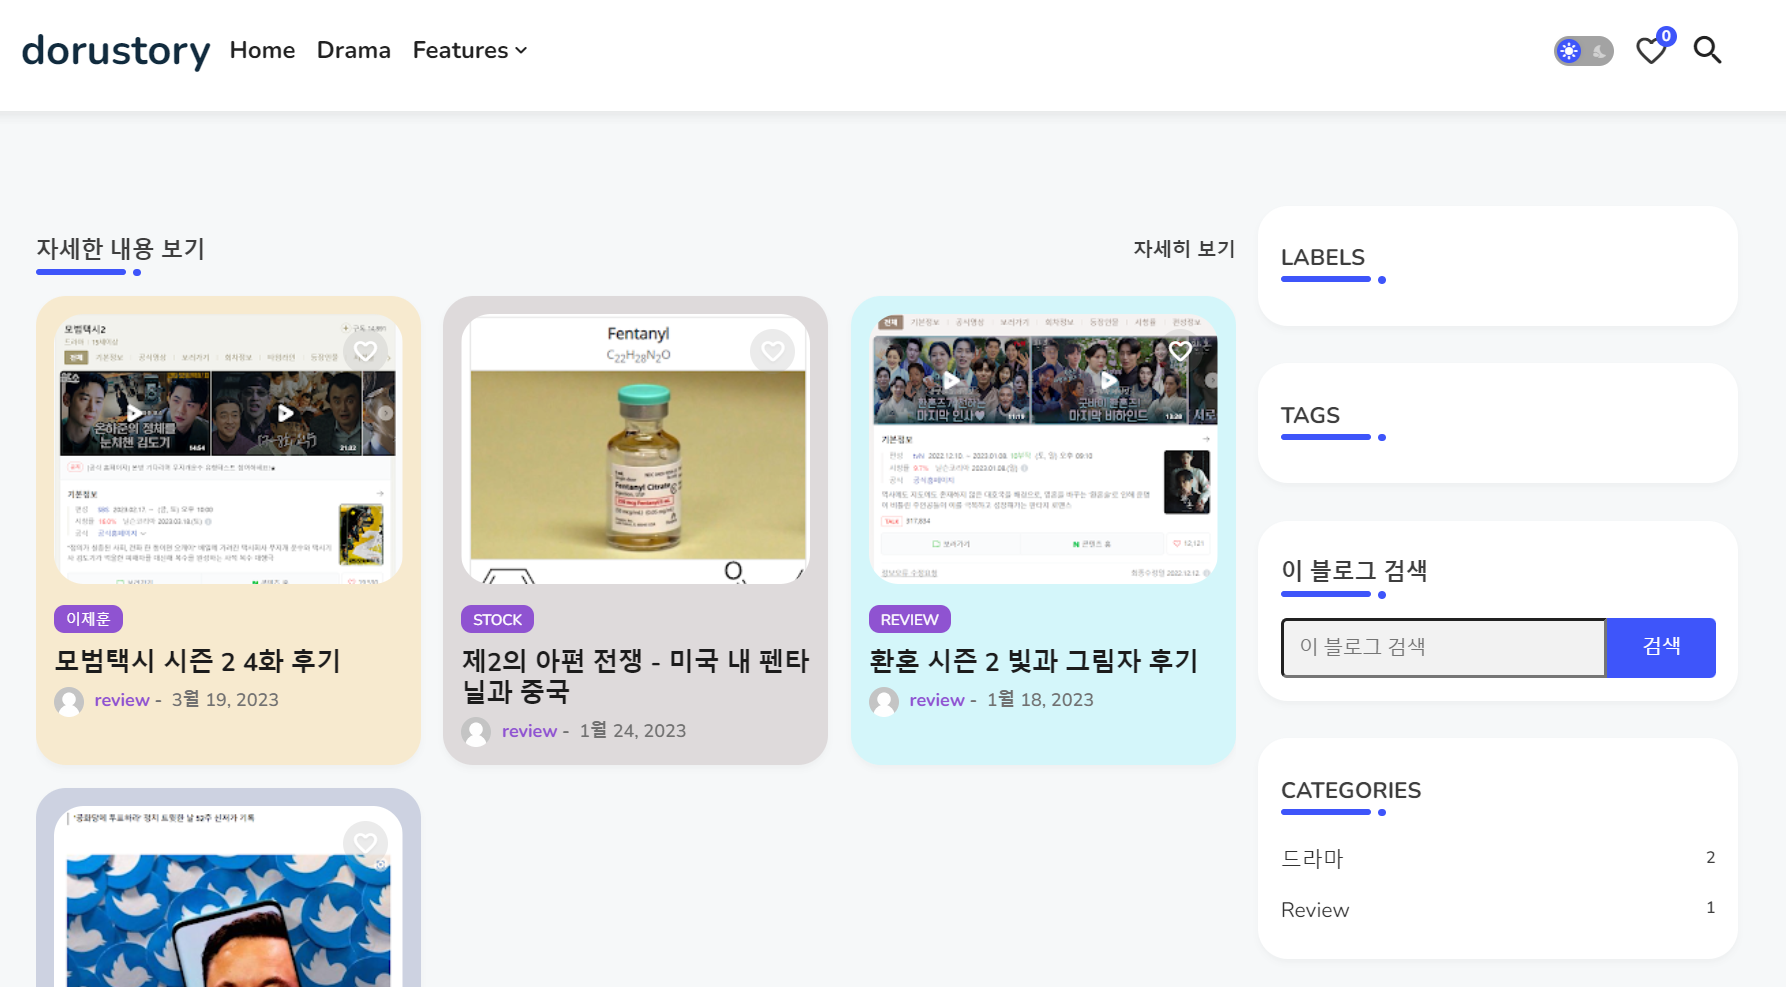Open post title 모범택시 시즌 2 4화 후기
The image size is (1786, 987).
tap(198, 661)
